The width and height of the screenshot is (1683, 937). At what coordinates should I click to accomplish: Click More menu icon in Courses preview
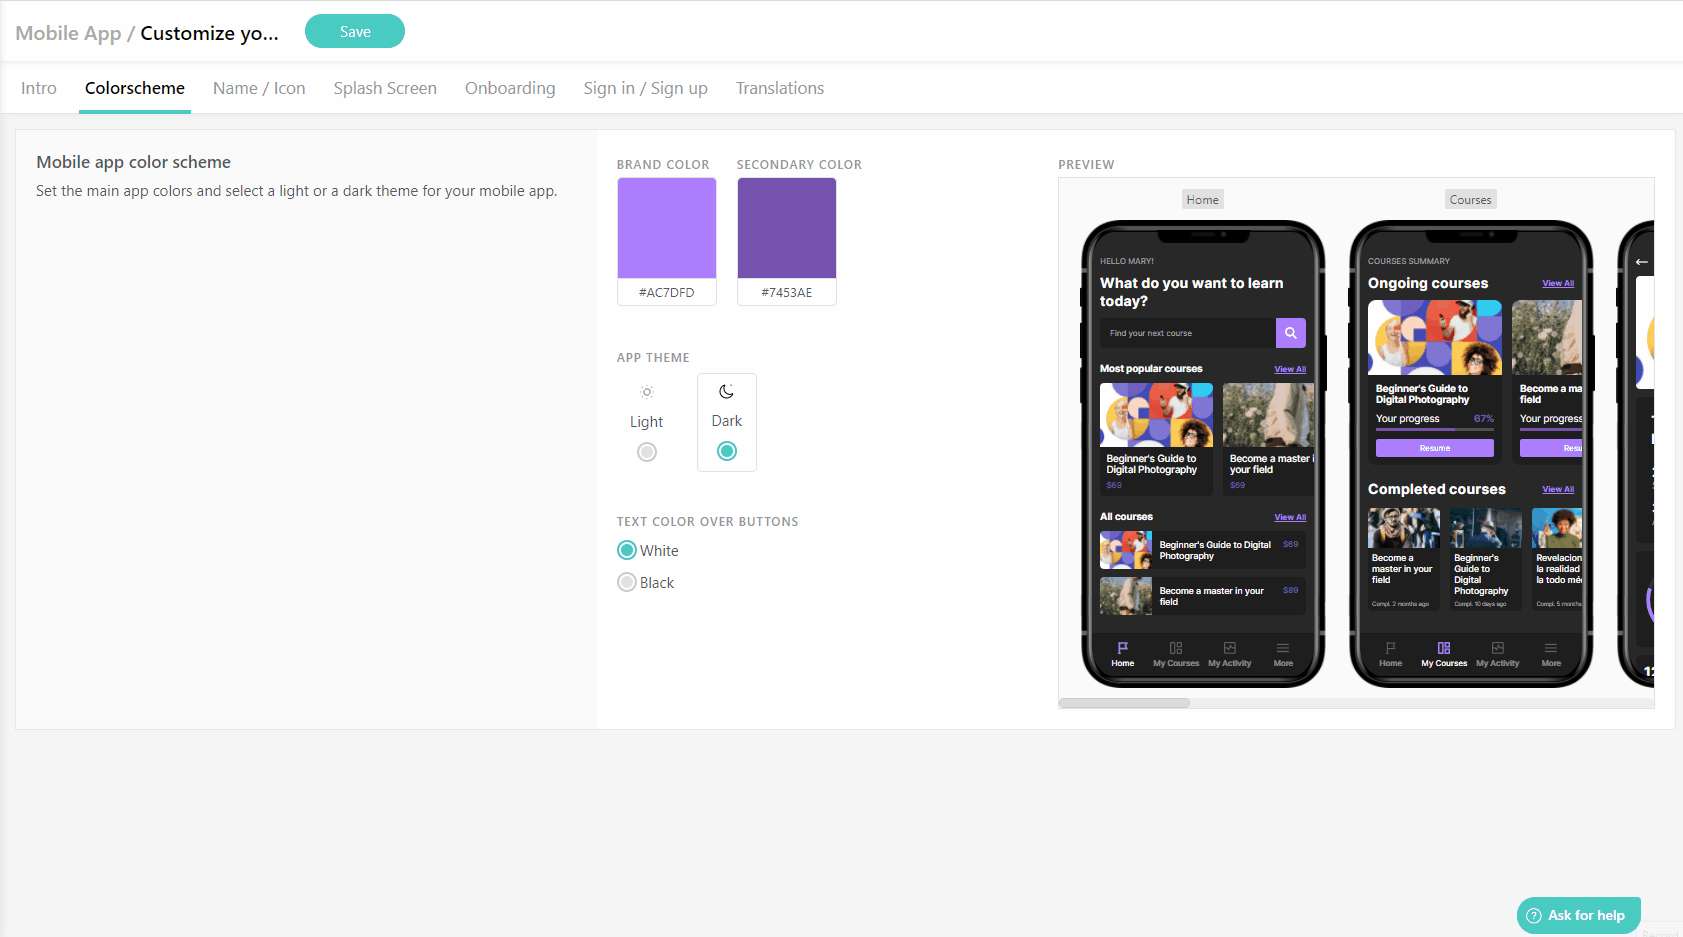click(1551, 648)
